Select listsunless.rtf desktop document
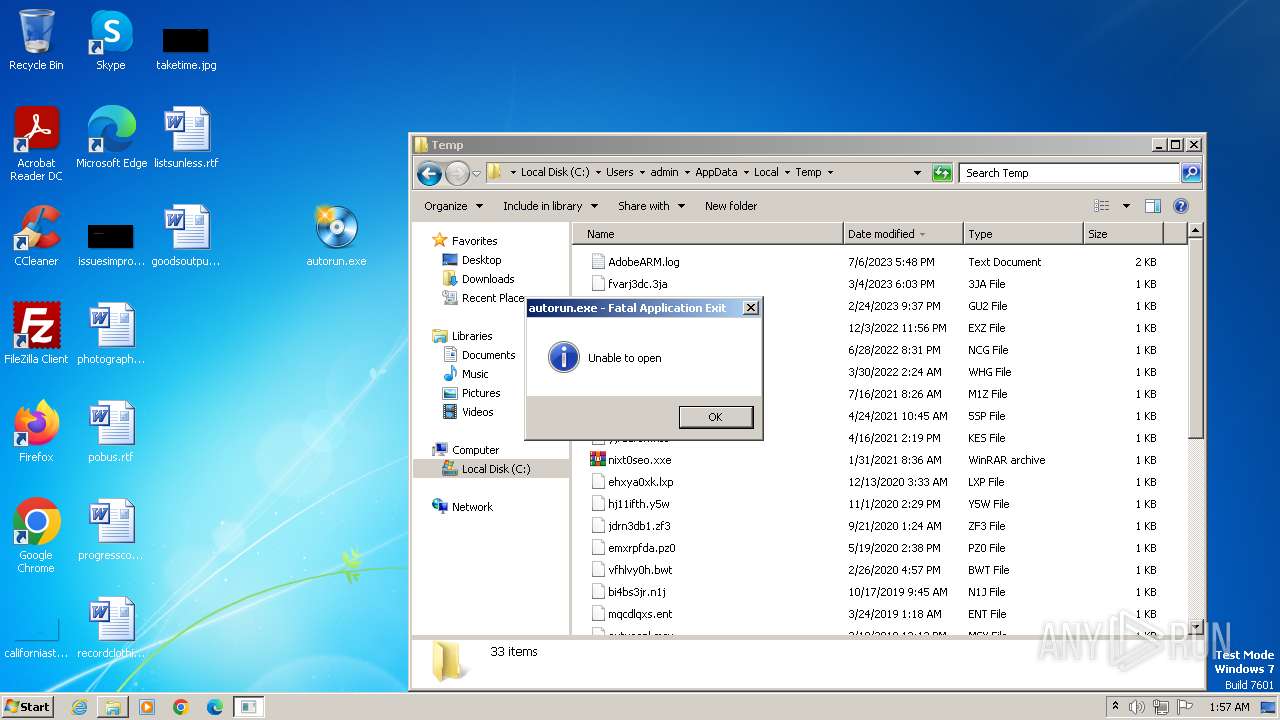Image resolution: width=1280 pixels, height=720 pixels. point(186,138)
